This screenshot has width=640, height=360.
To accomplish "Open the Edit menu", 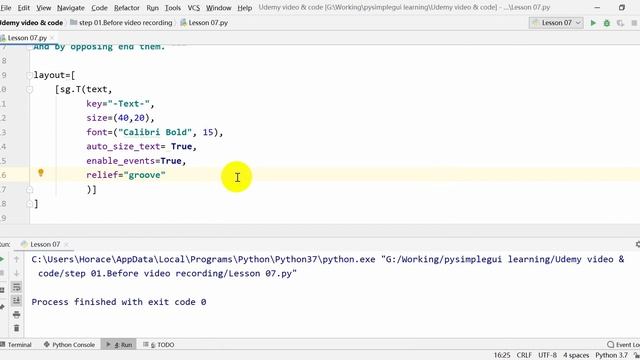I will point(24,8).
